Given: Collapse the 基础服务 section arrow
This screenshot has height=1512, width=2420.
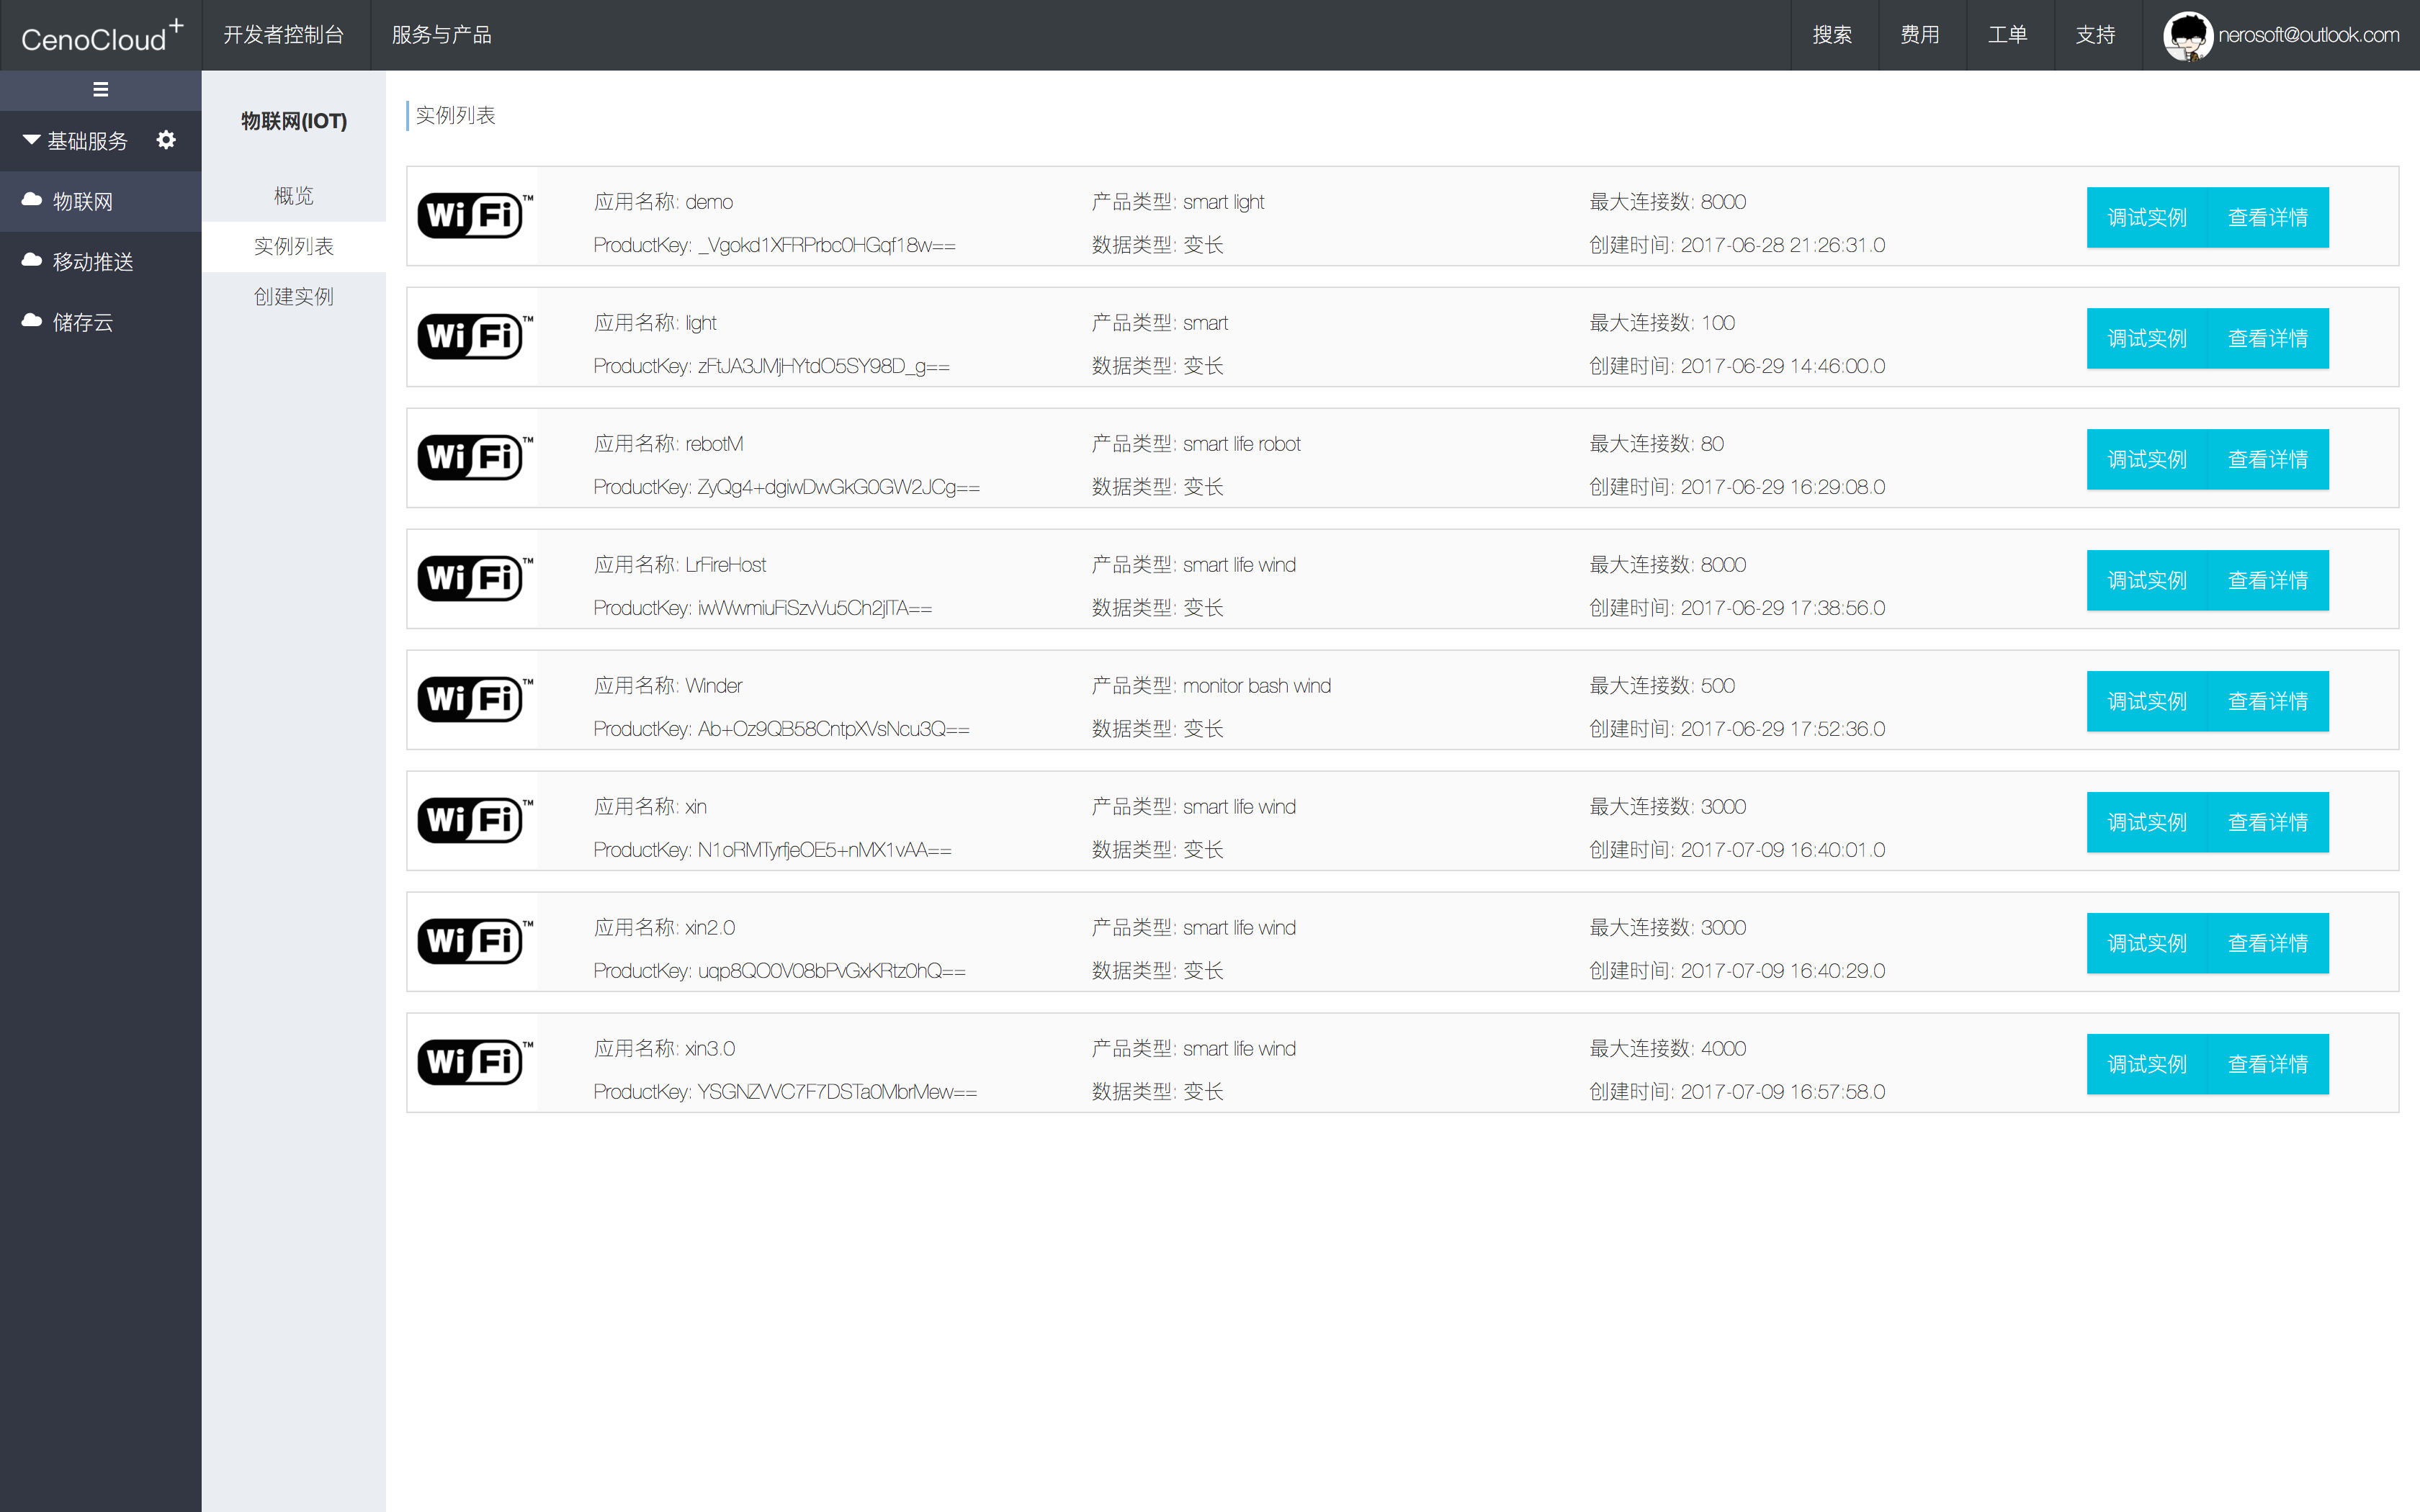Looking at the screenshot, I should coord(32,140).
